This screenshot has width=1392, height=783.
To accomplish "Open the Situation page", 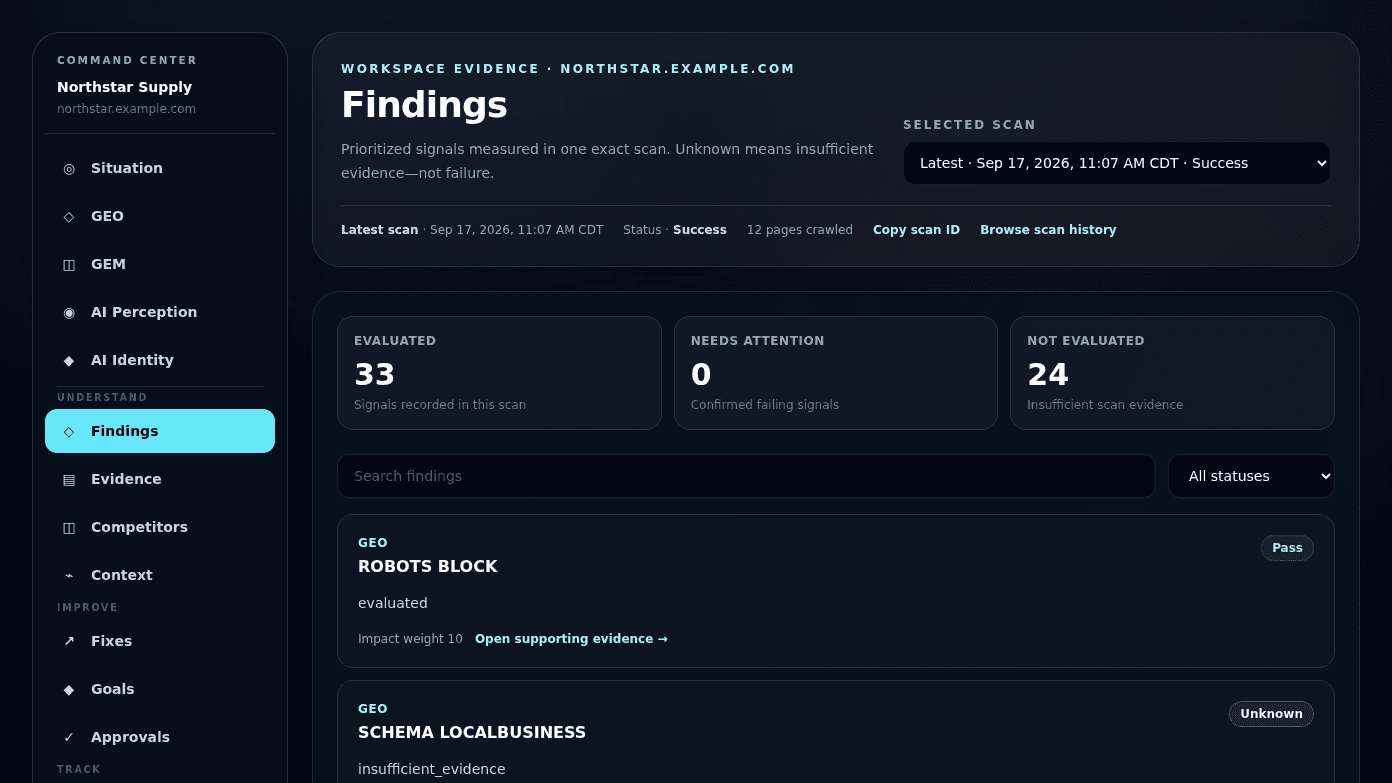I will point(160,168).
